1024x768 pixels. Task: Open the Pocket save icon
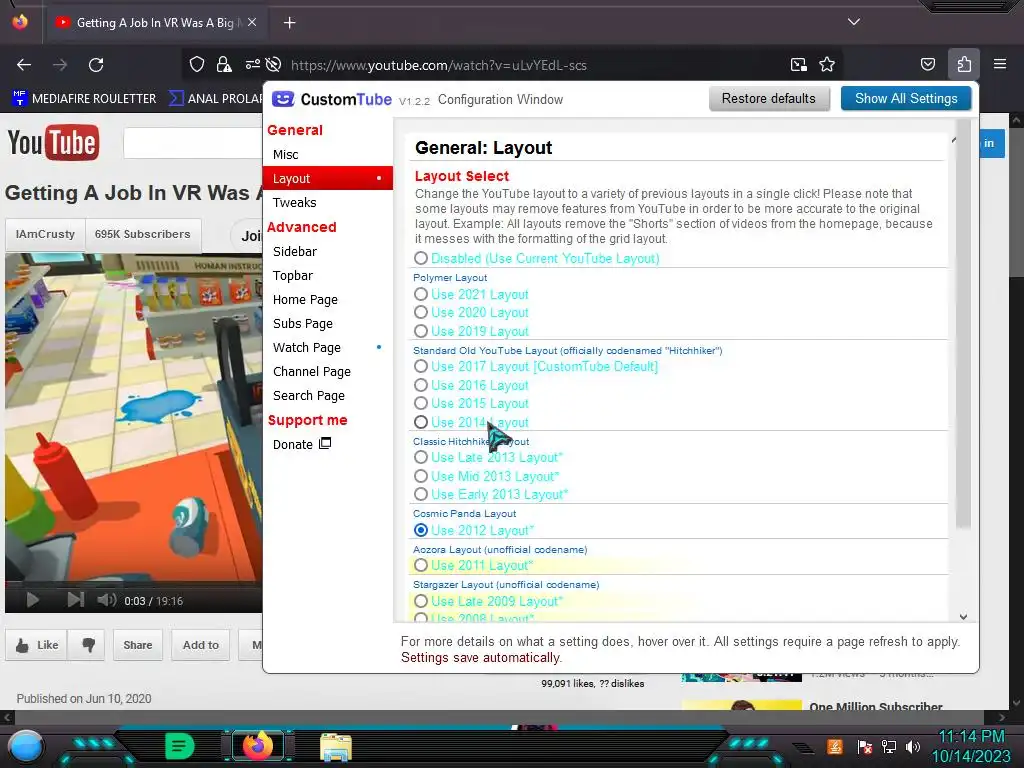(x=927, y=64)
